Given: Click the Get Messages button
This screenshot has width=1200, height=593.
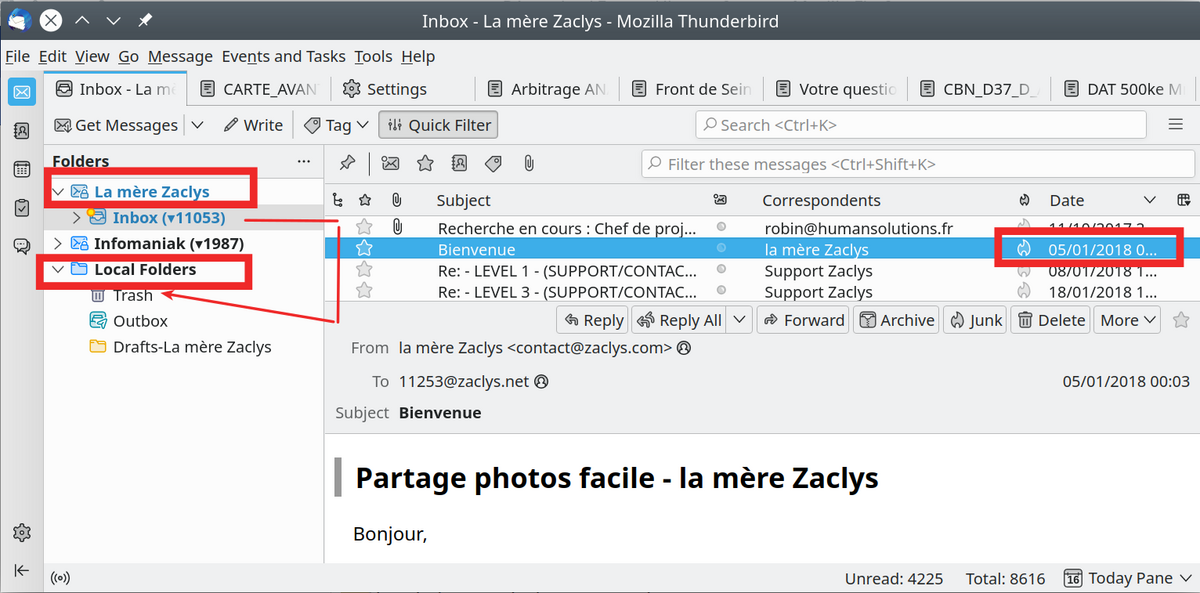Looking at the screenshot, I should (x=115, y=125).
